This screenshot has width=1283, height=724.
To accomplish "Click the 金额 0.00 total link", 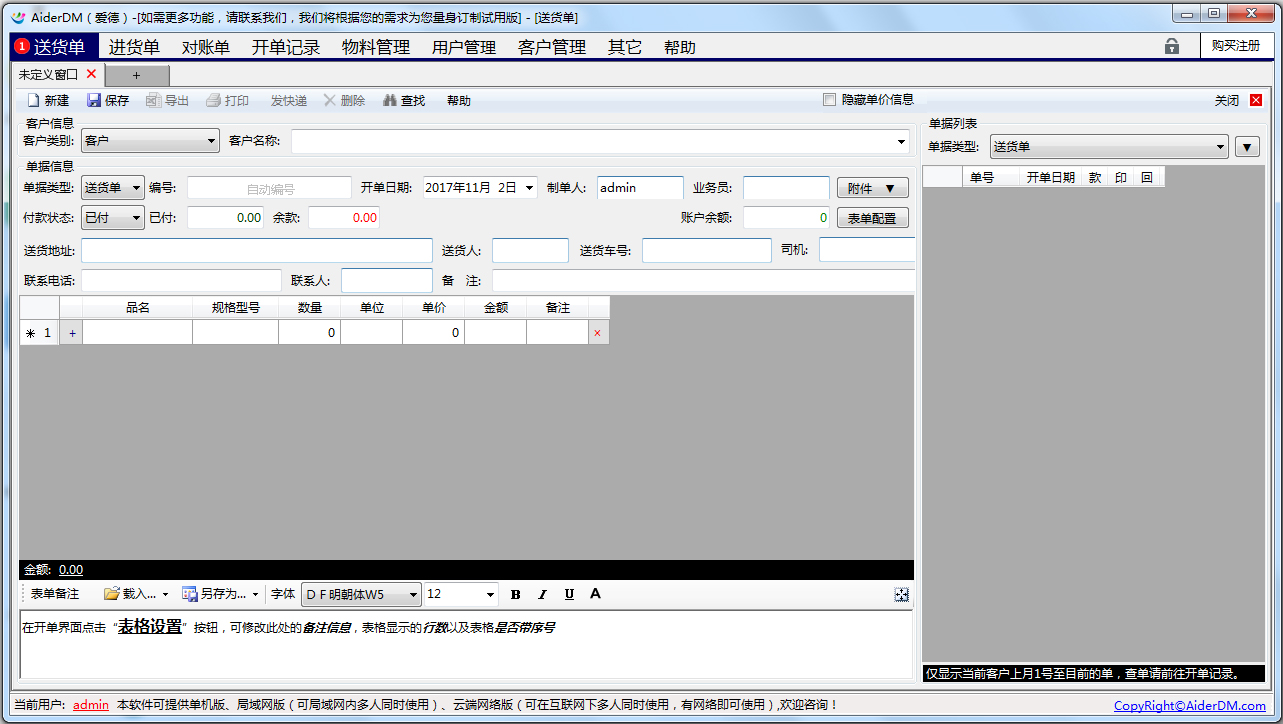I will [71, 570].
